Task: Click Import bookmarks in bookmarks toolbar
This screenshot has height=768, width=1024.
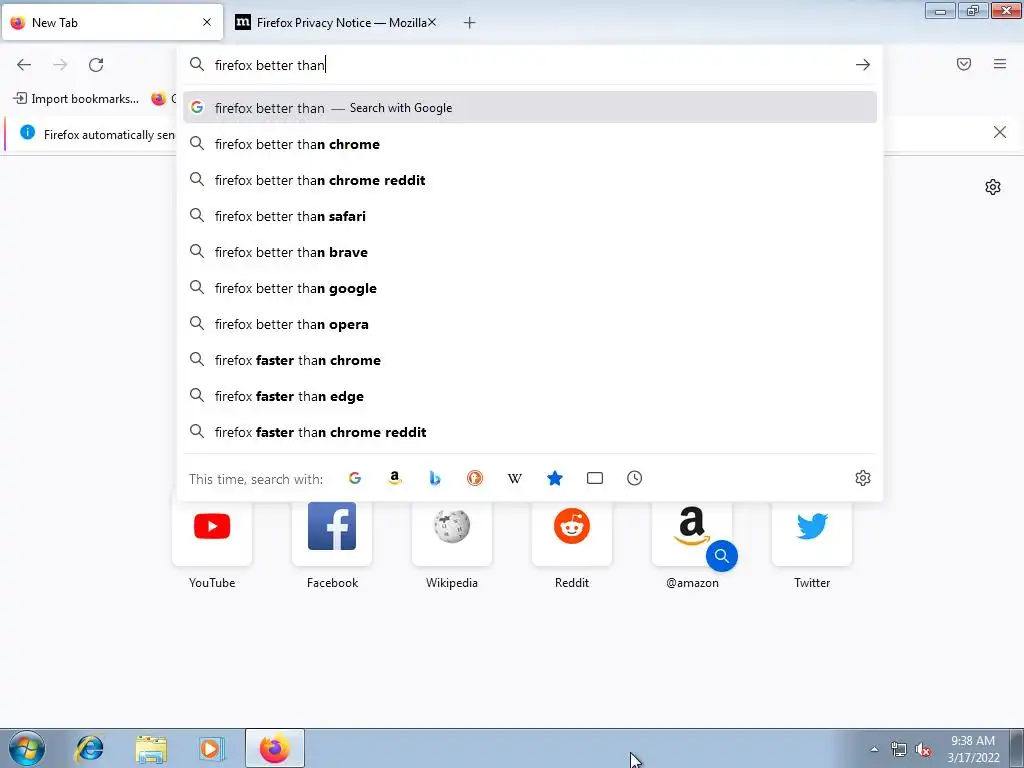Action: [76, 99]
